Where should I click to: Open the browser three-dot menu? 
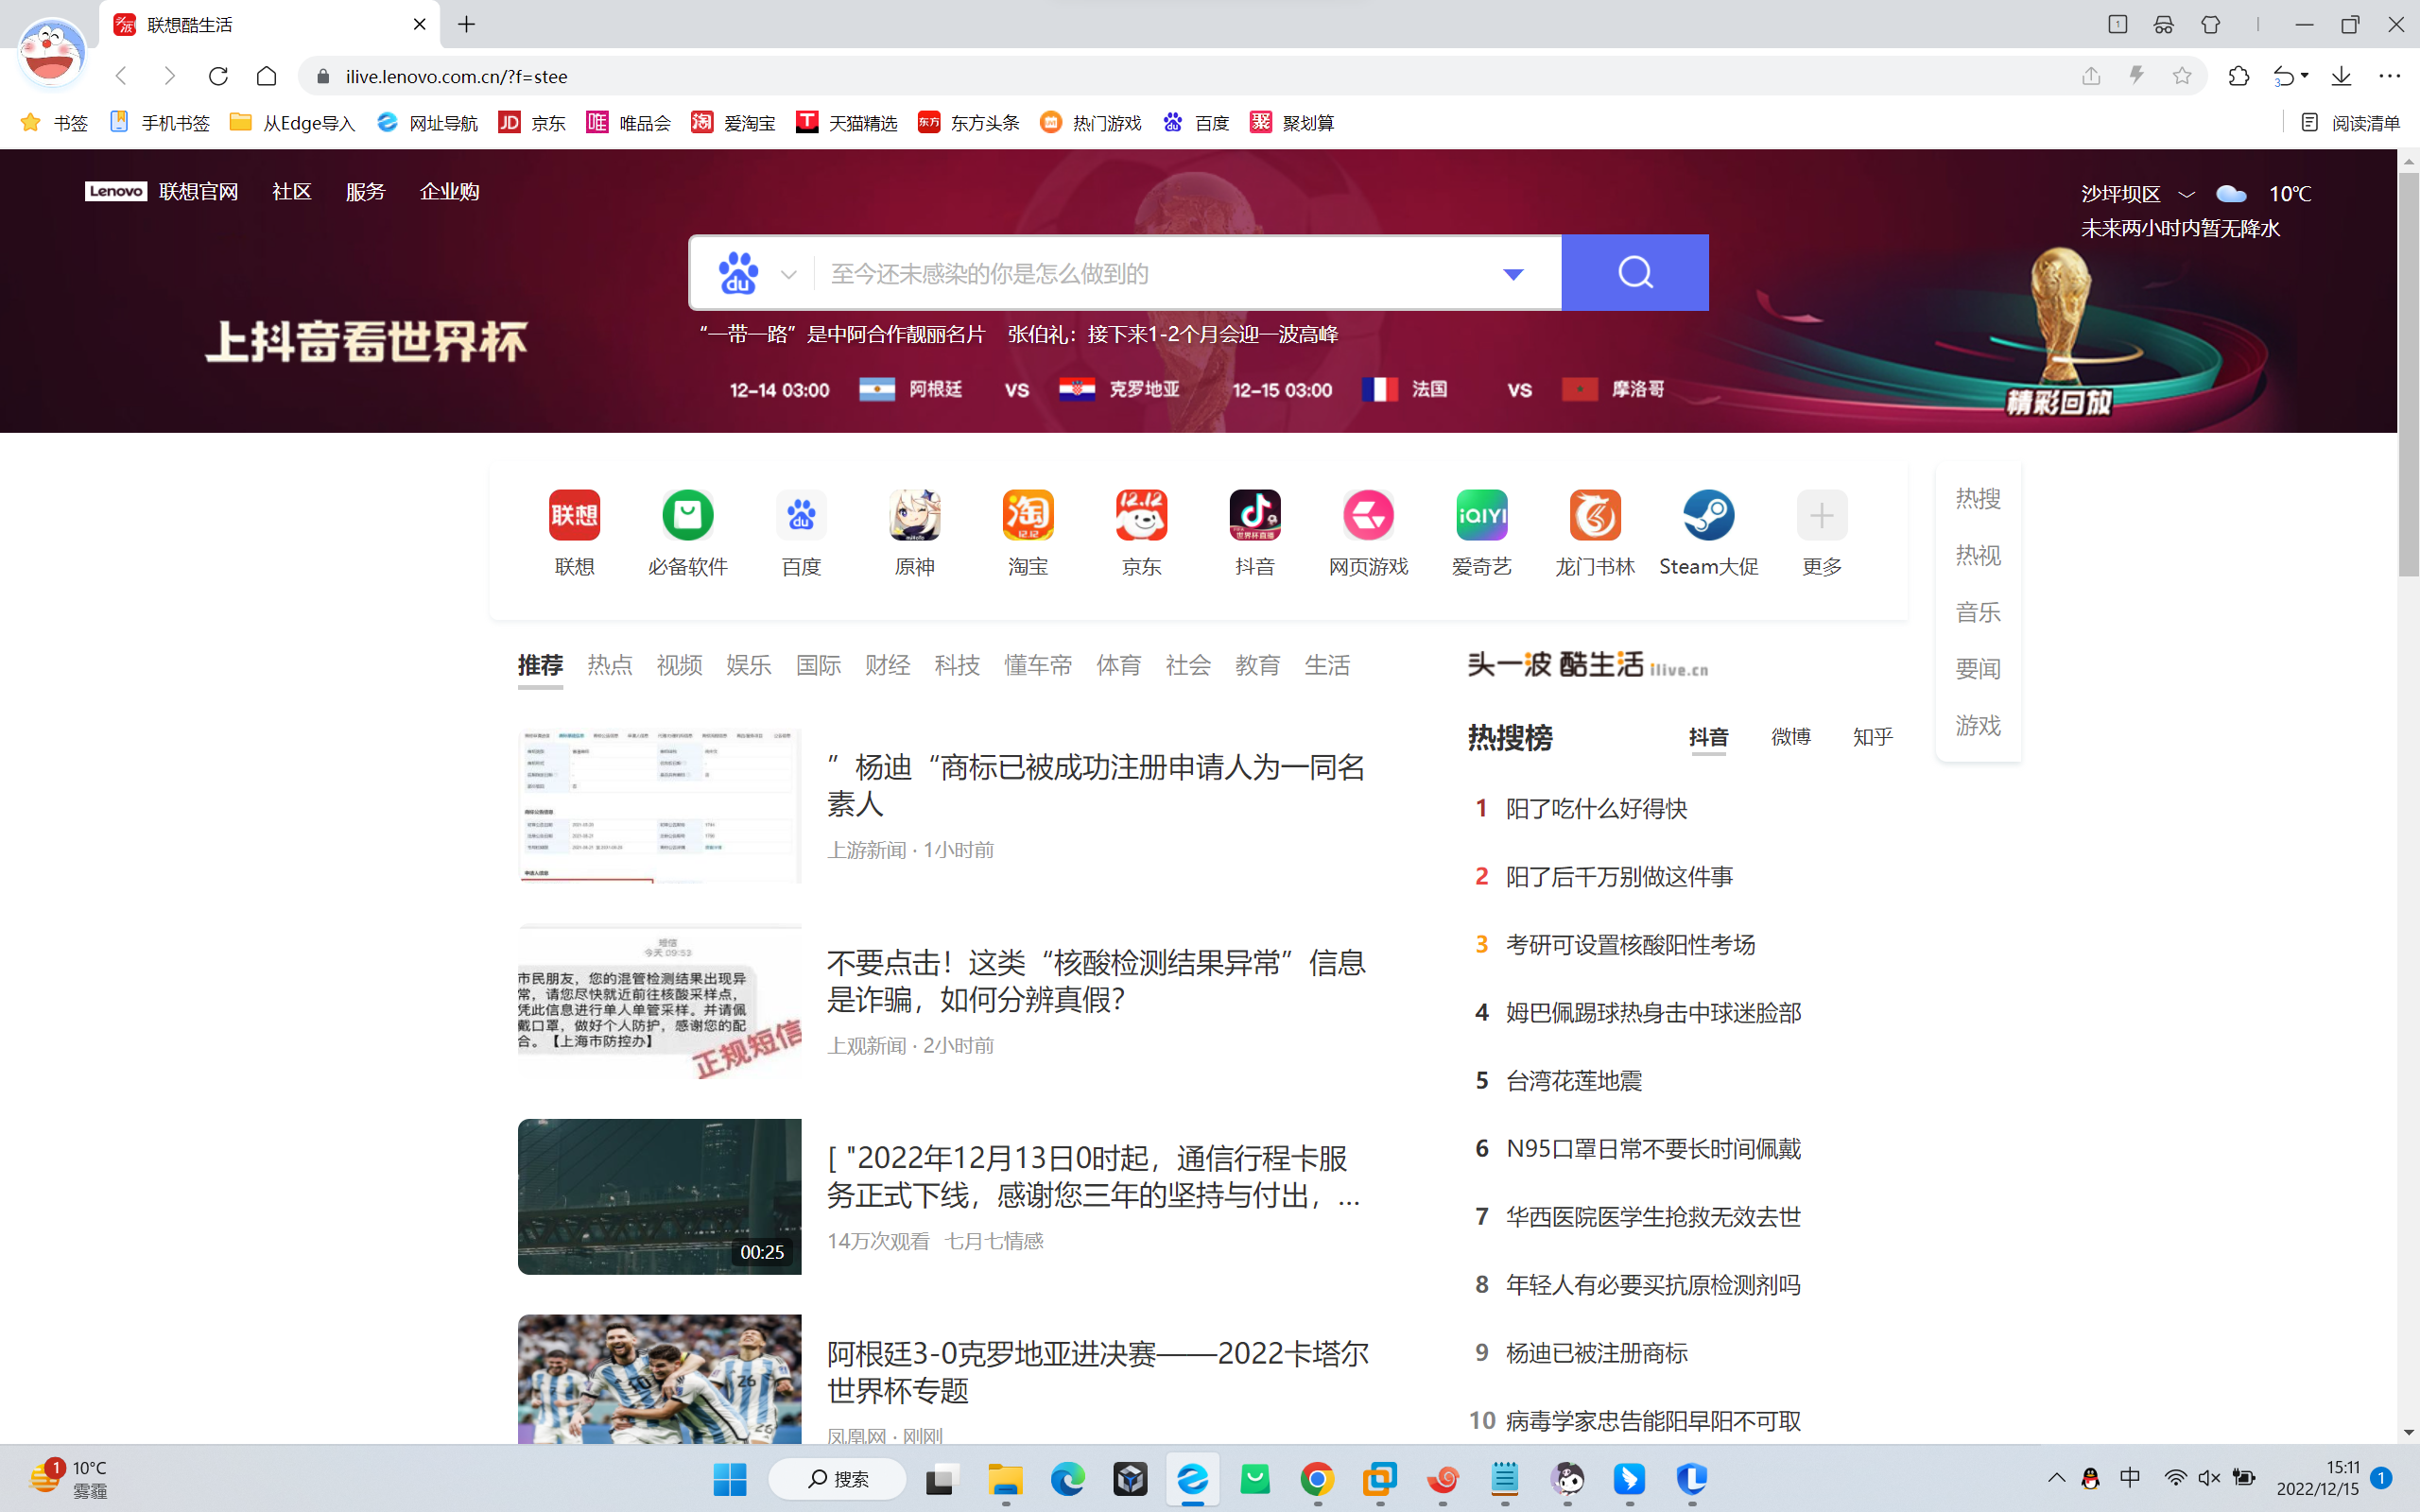(x=2389, y=76)
